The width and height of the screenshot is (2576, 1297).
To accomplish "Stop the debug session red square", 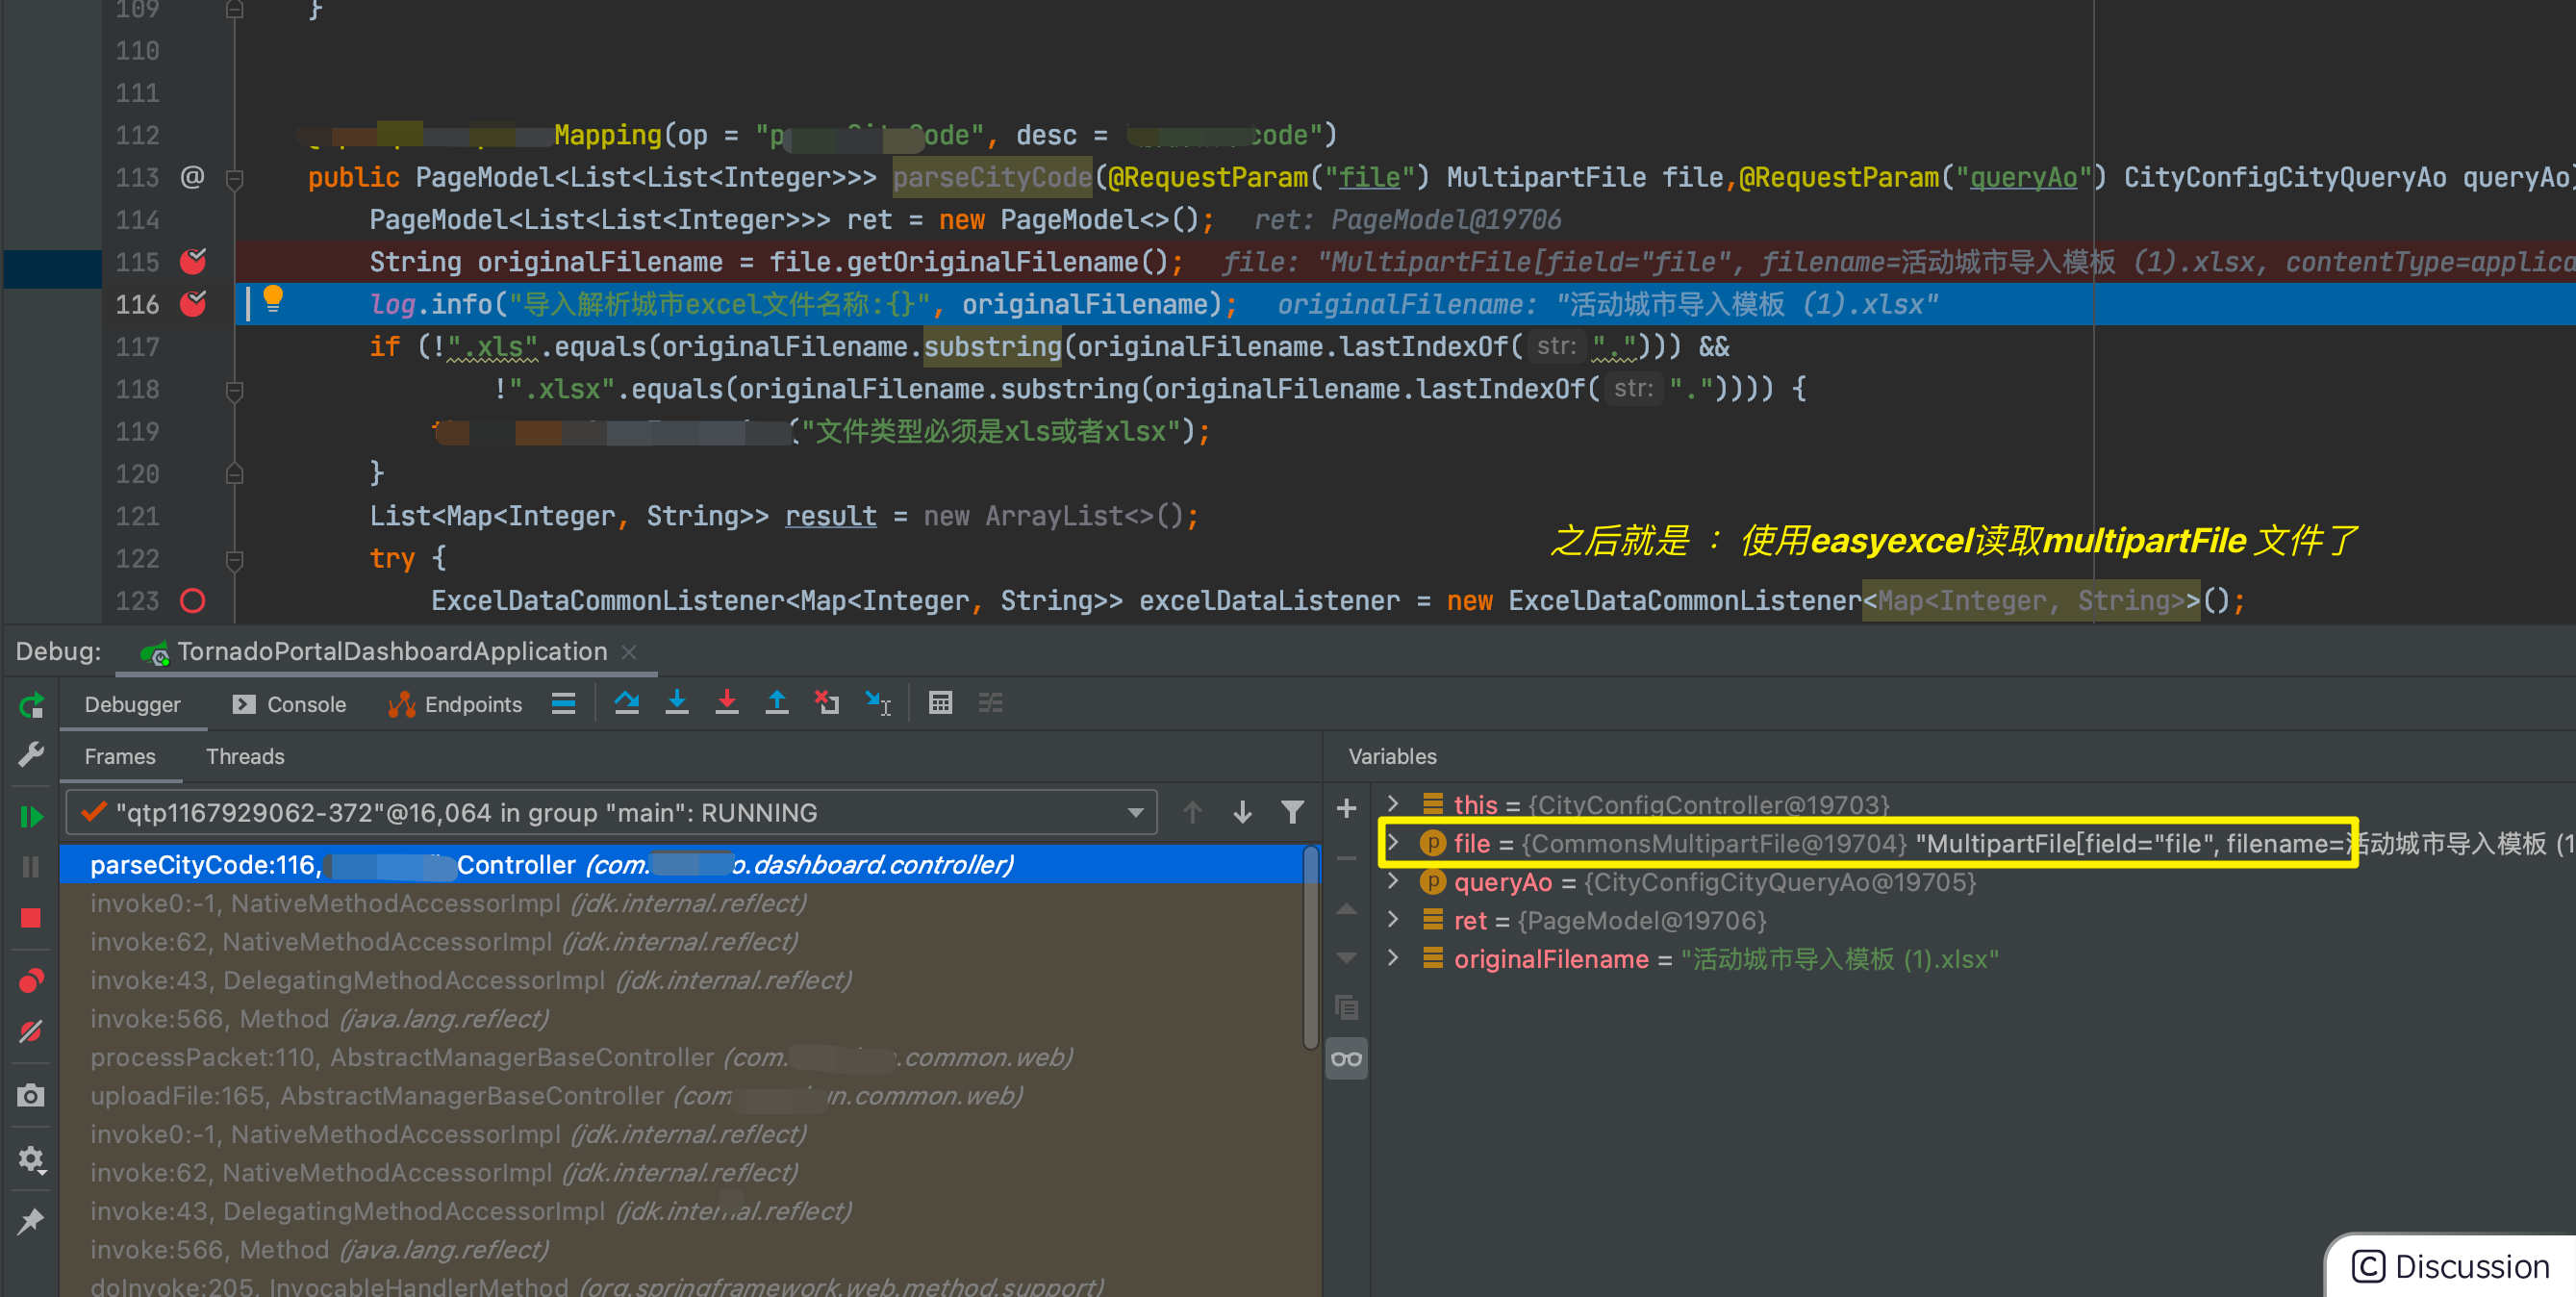I will click(x=31, y=918).
